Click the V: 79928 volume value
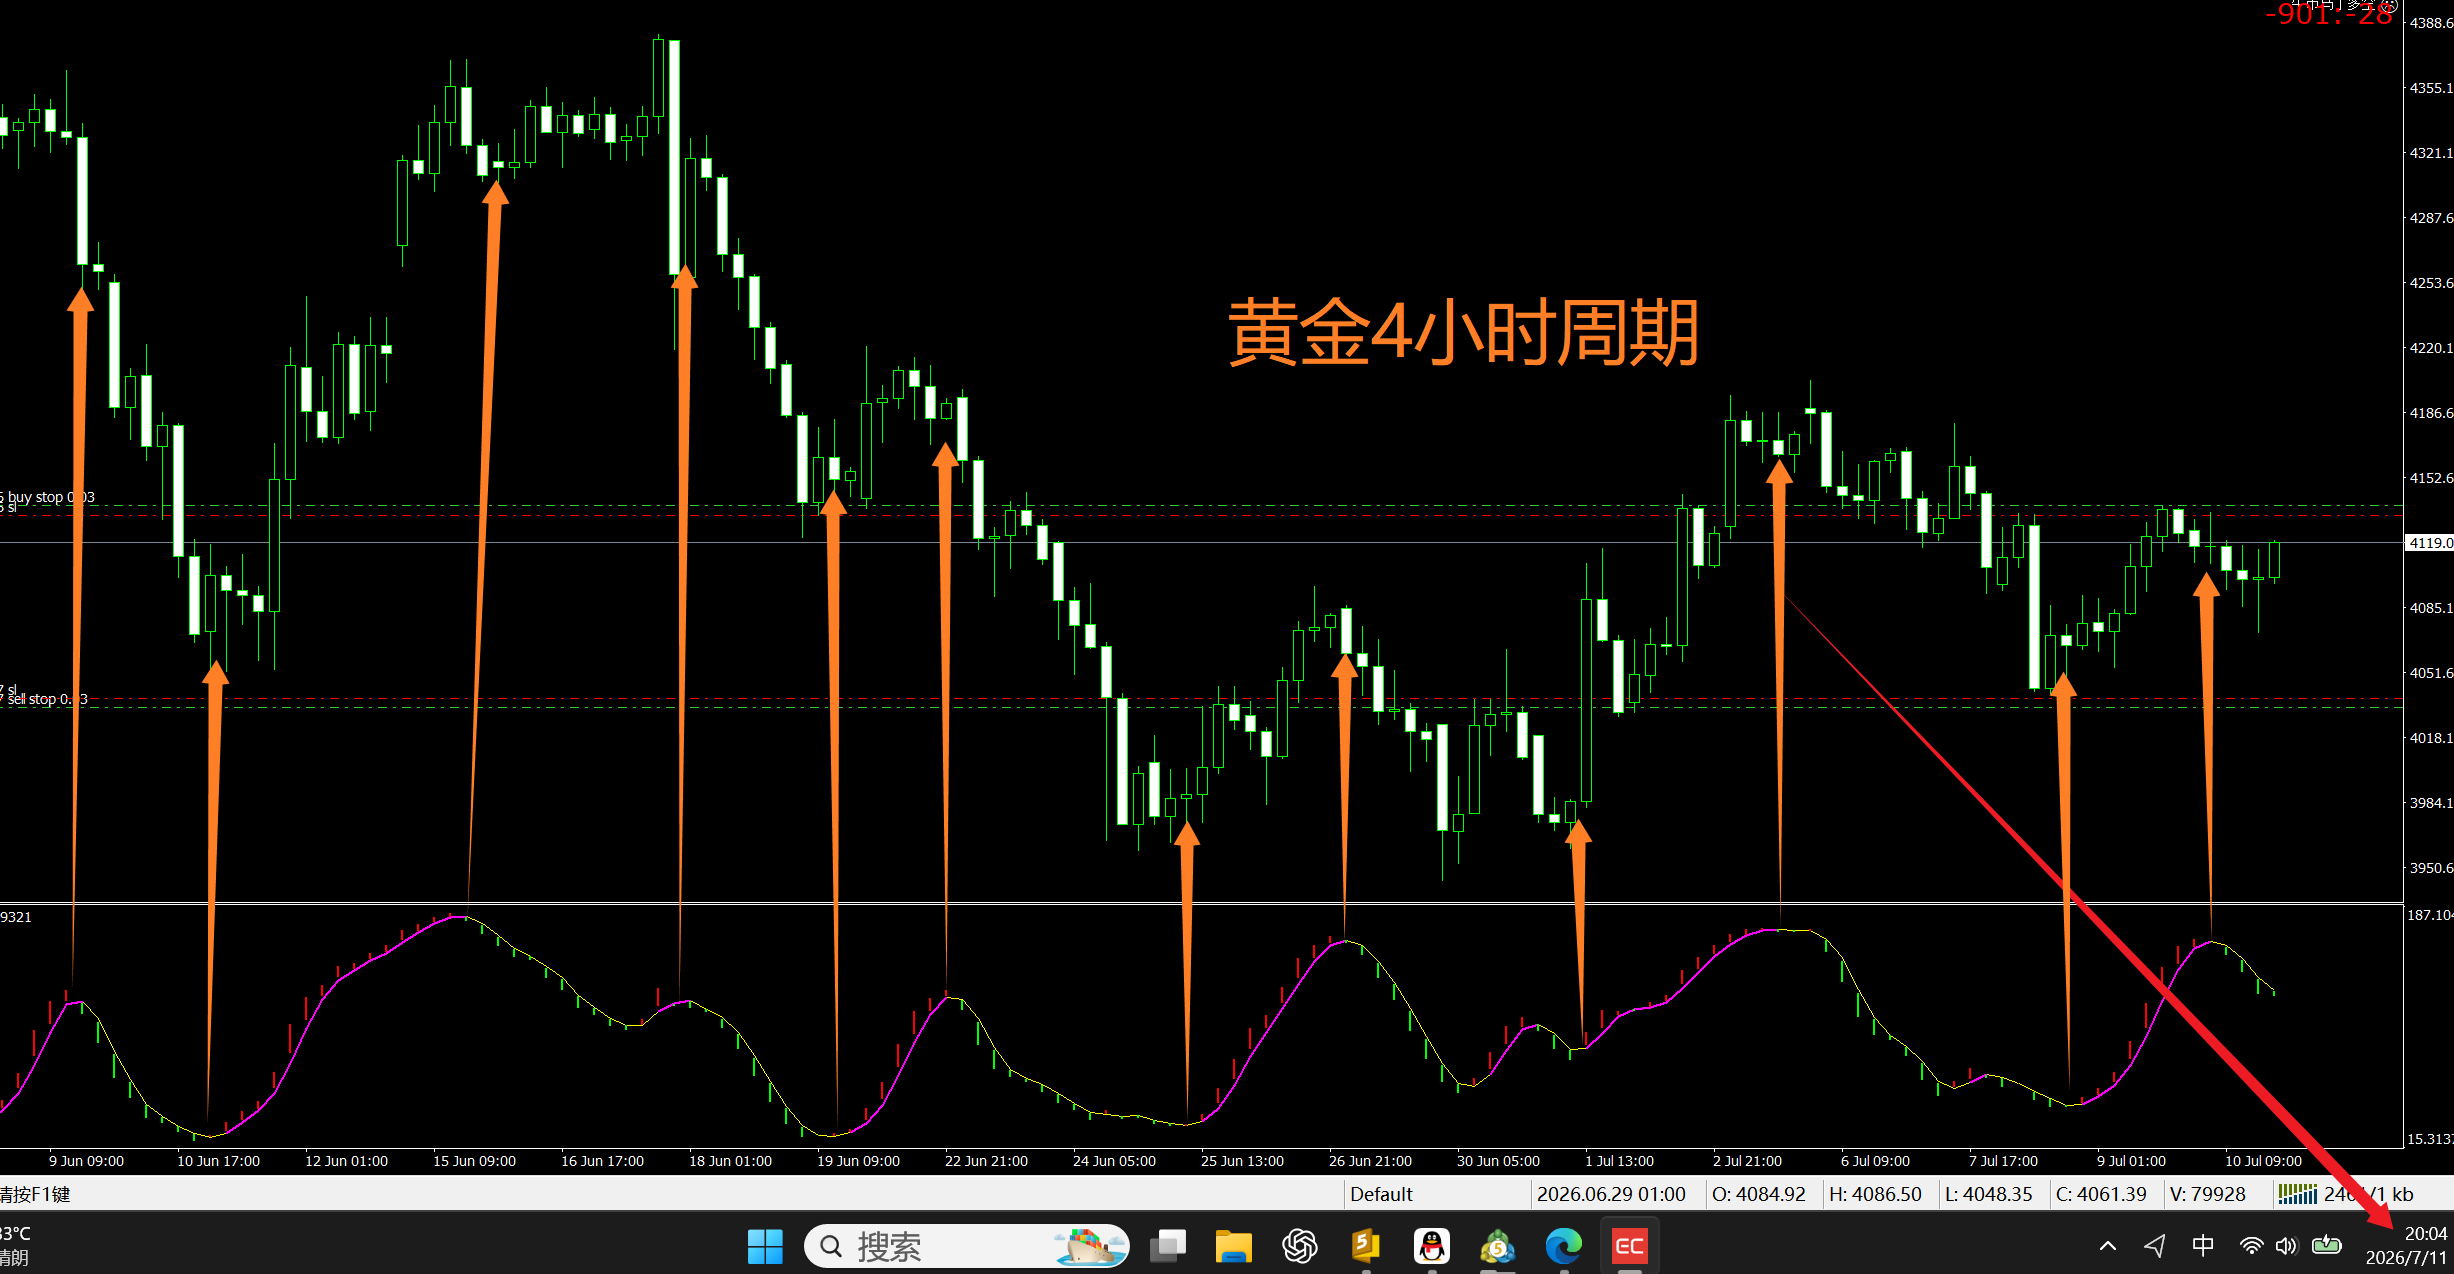 coord(2207,1194)
